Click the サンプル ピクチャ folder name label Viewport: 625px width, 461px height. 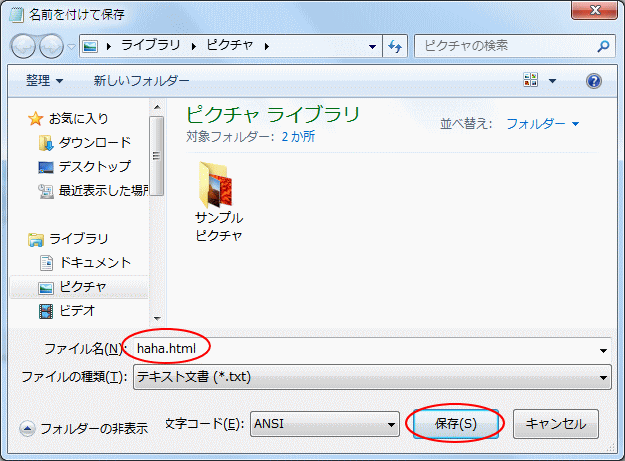(219, 226)
